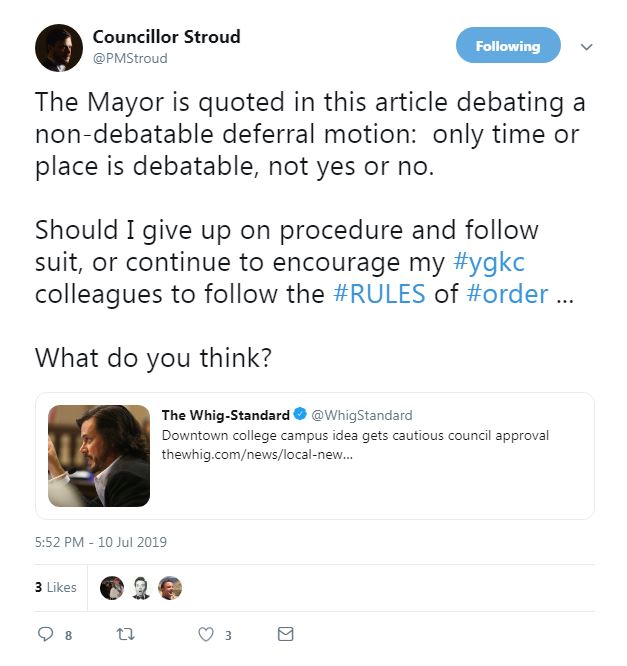The image size is (627, 666).
Task: Open the quoted tweet's article thumbnail
Action: (99, 456)
